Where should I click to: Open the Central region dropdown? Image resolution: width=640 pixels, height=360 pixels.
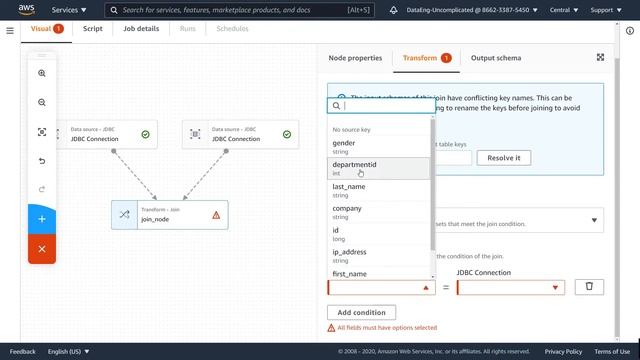click(x=564, y=10)
